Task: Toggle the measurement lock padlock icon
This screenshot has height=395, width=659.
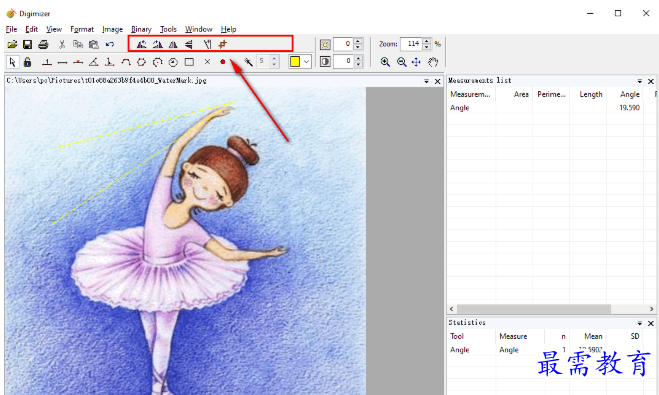Action: 27,62
